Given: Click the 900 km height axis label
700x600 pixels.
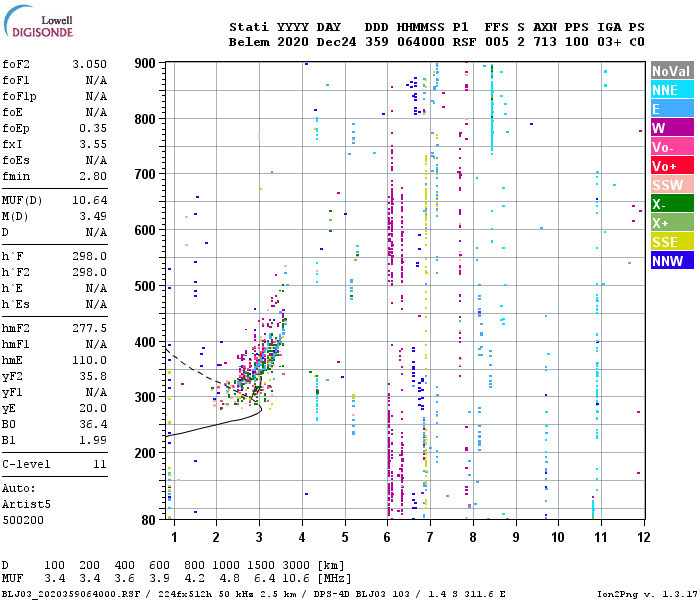Looking at the screenshot, I should click(x=145, y=63).
